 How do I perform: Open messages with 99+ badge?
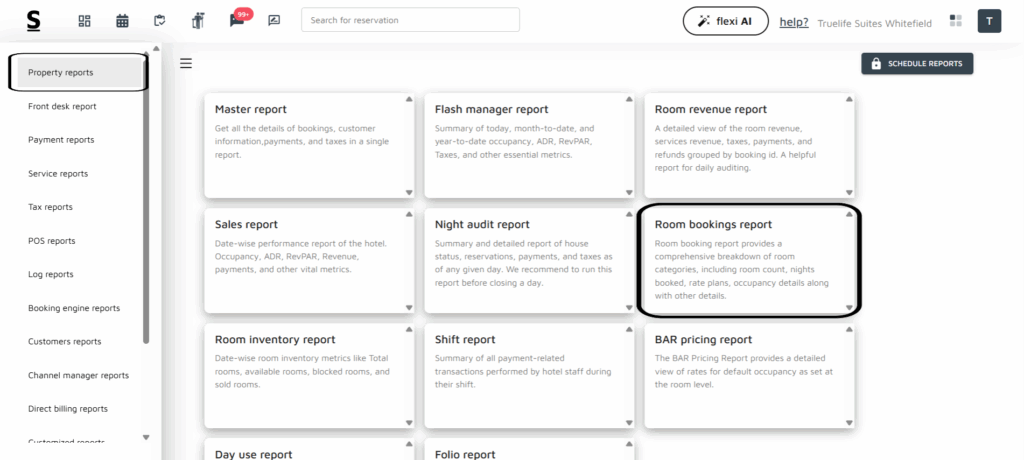click(x=237, y=20)
